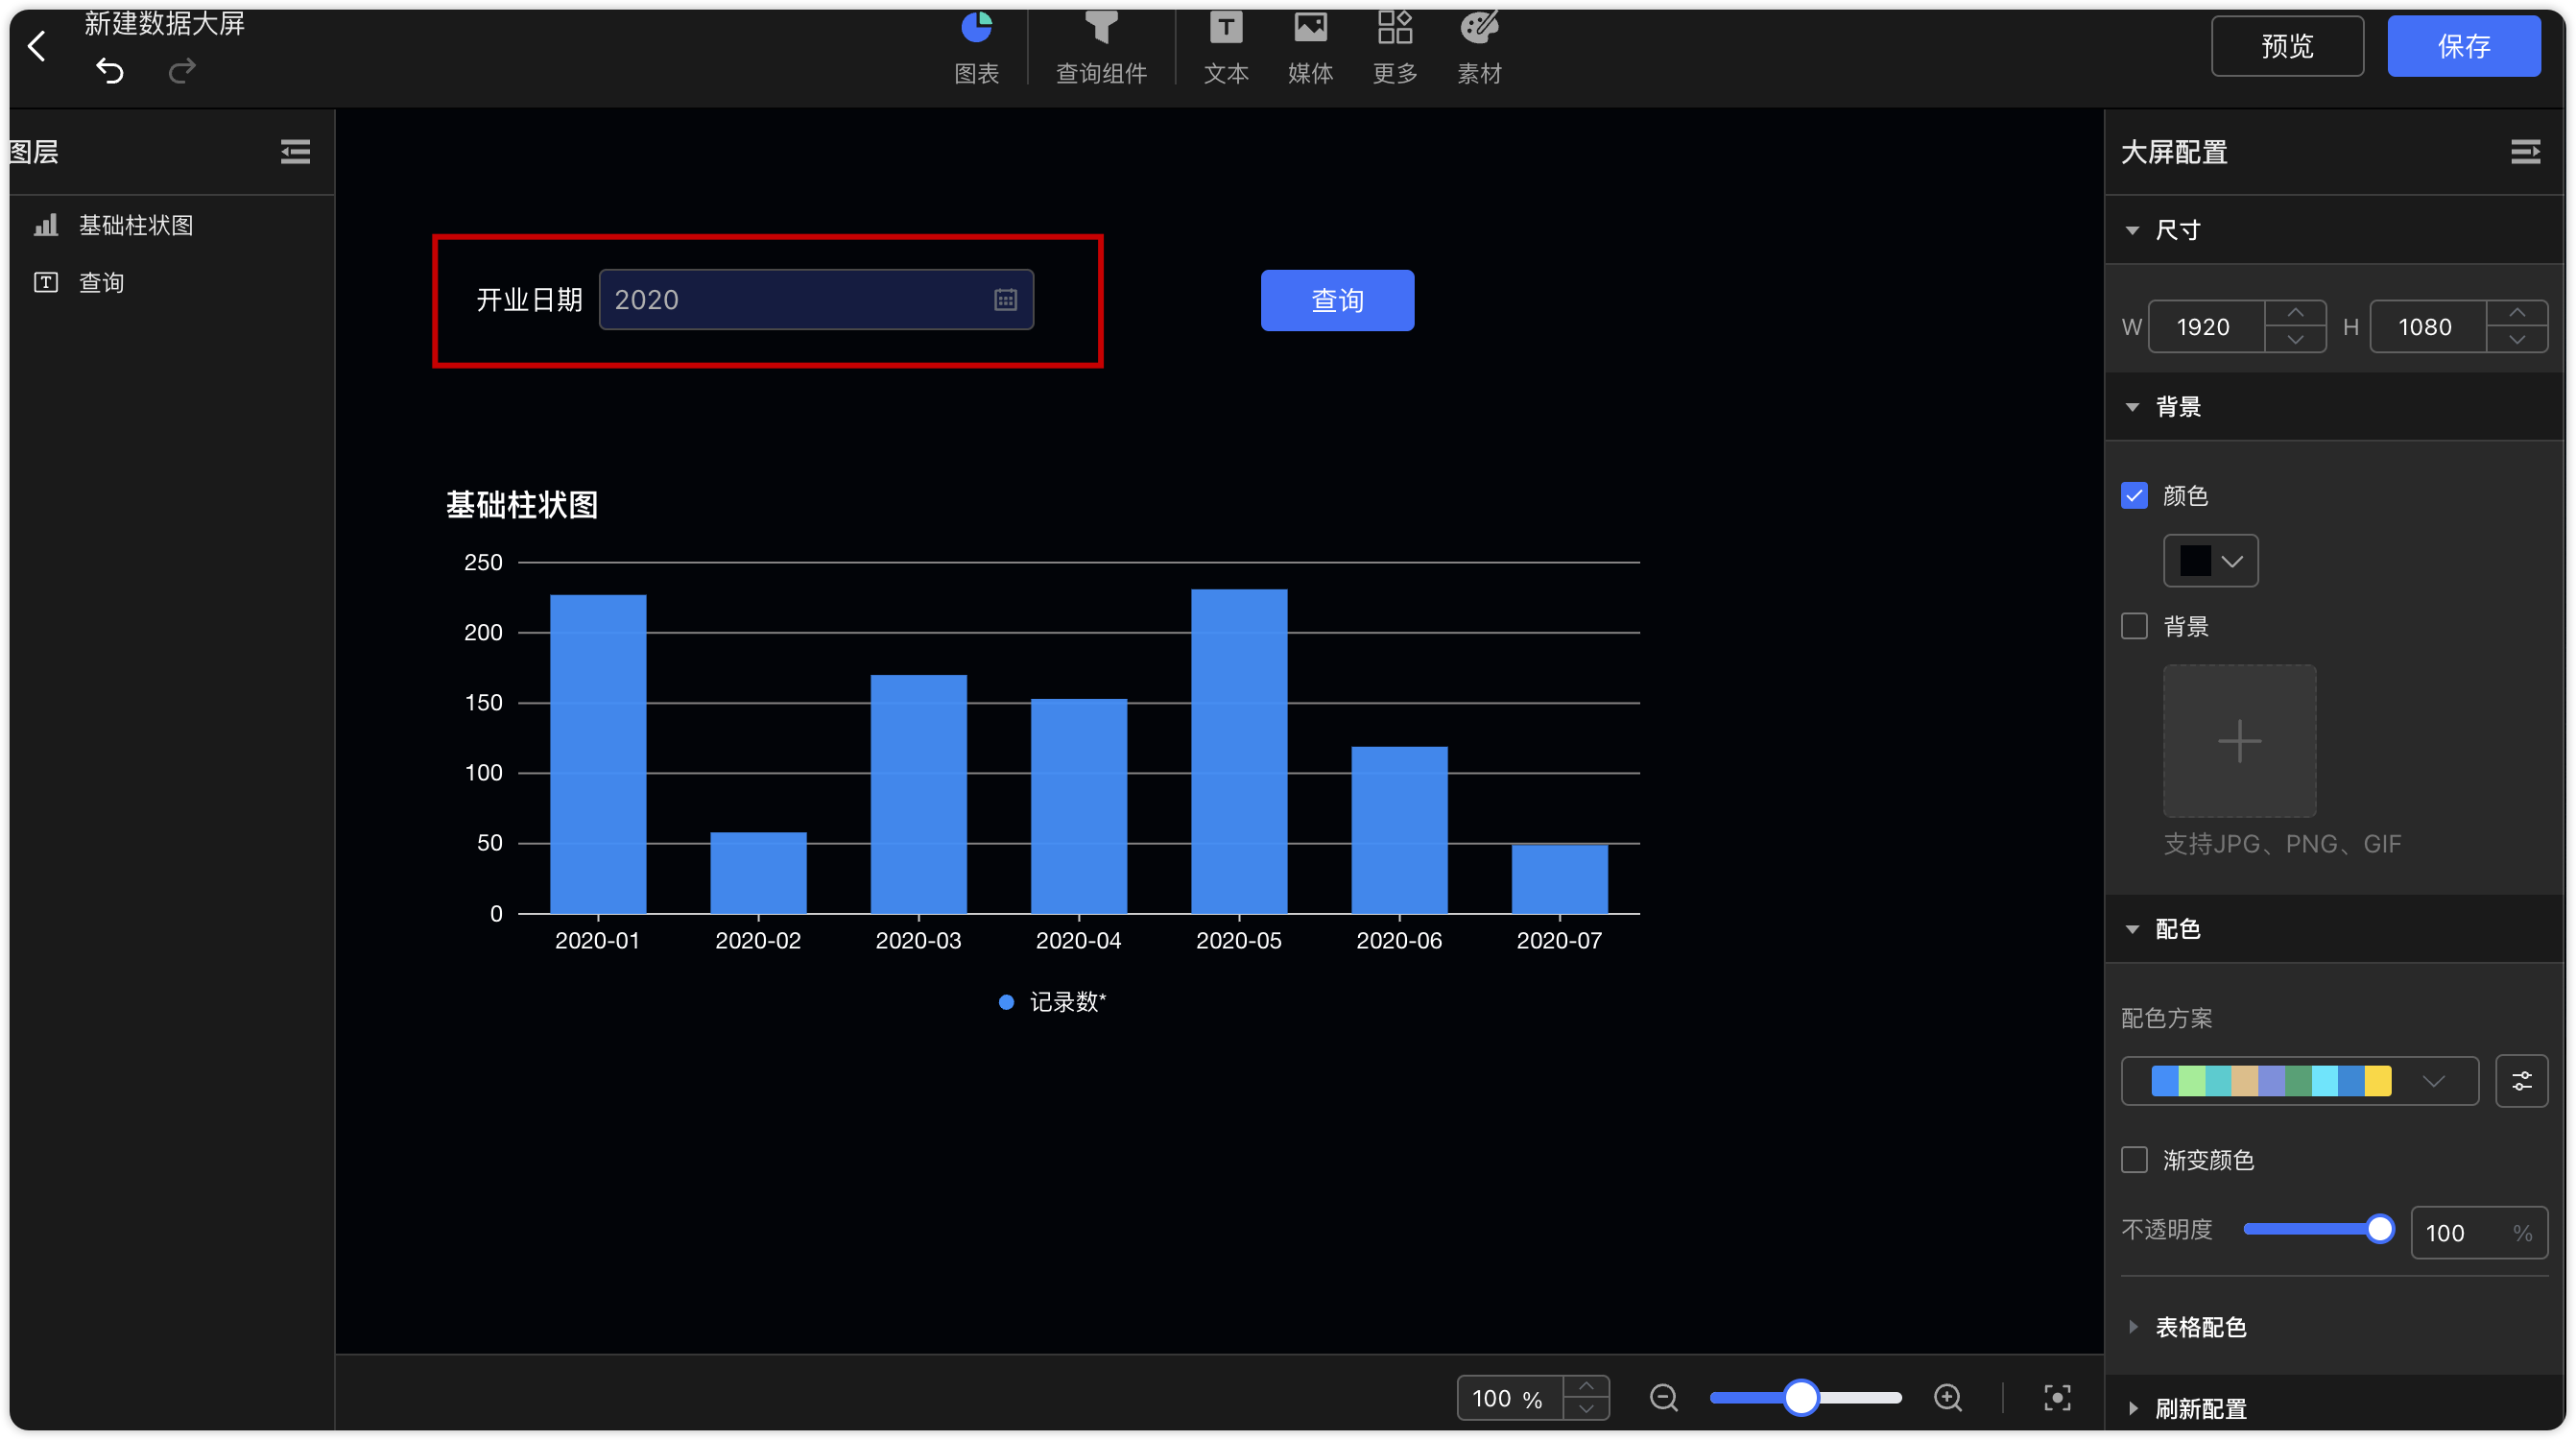The width and height of the screenshot is (2576, 1440).
Task: Uncheck the 颜色 checkbox
Action: [x=2134, y=495]
